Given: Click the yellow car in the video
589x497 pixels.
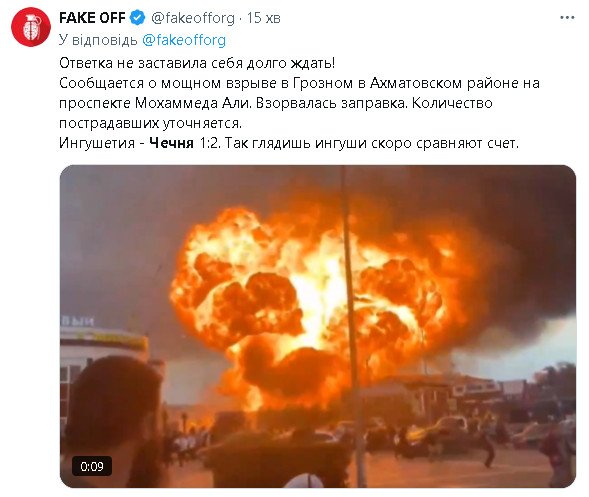Looking at the screenshot, I should [x=437, y=429].
